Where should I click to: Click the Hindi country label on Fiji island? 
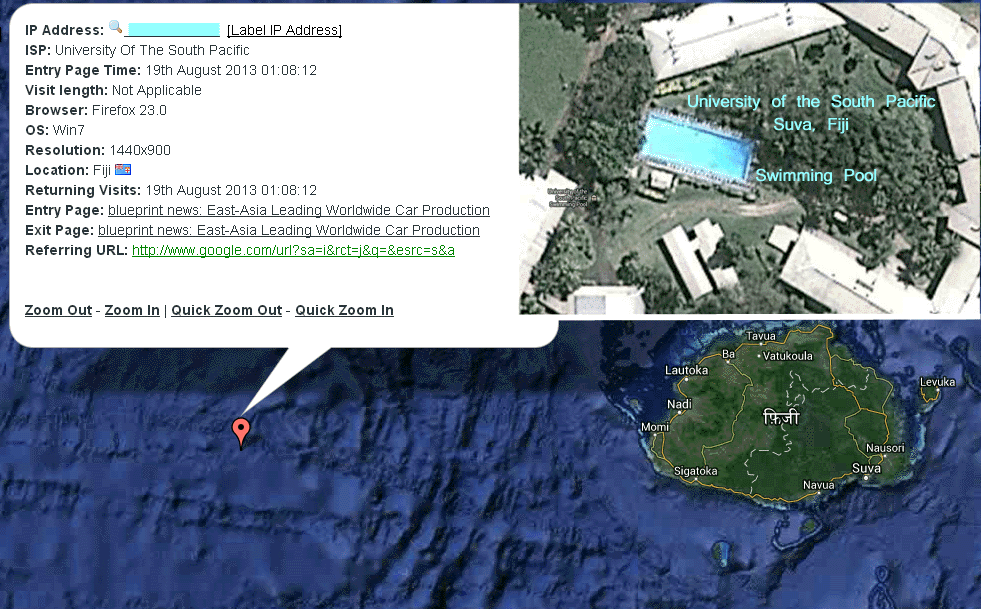[781, 417]
